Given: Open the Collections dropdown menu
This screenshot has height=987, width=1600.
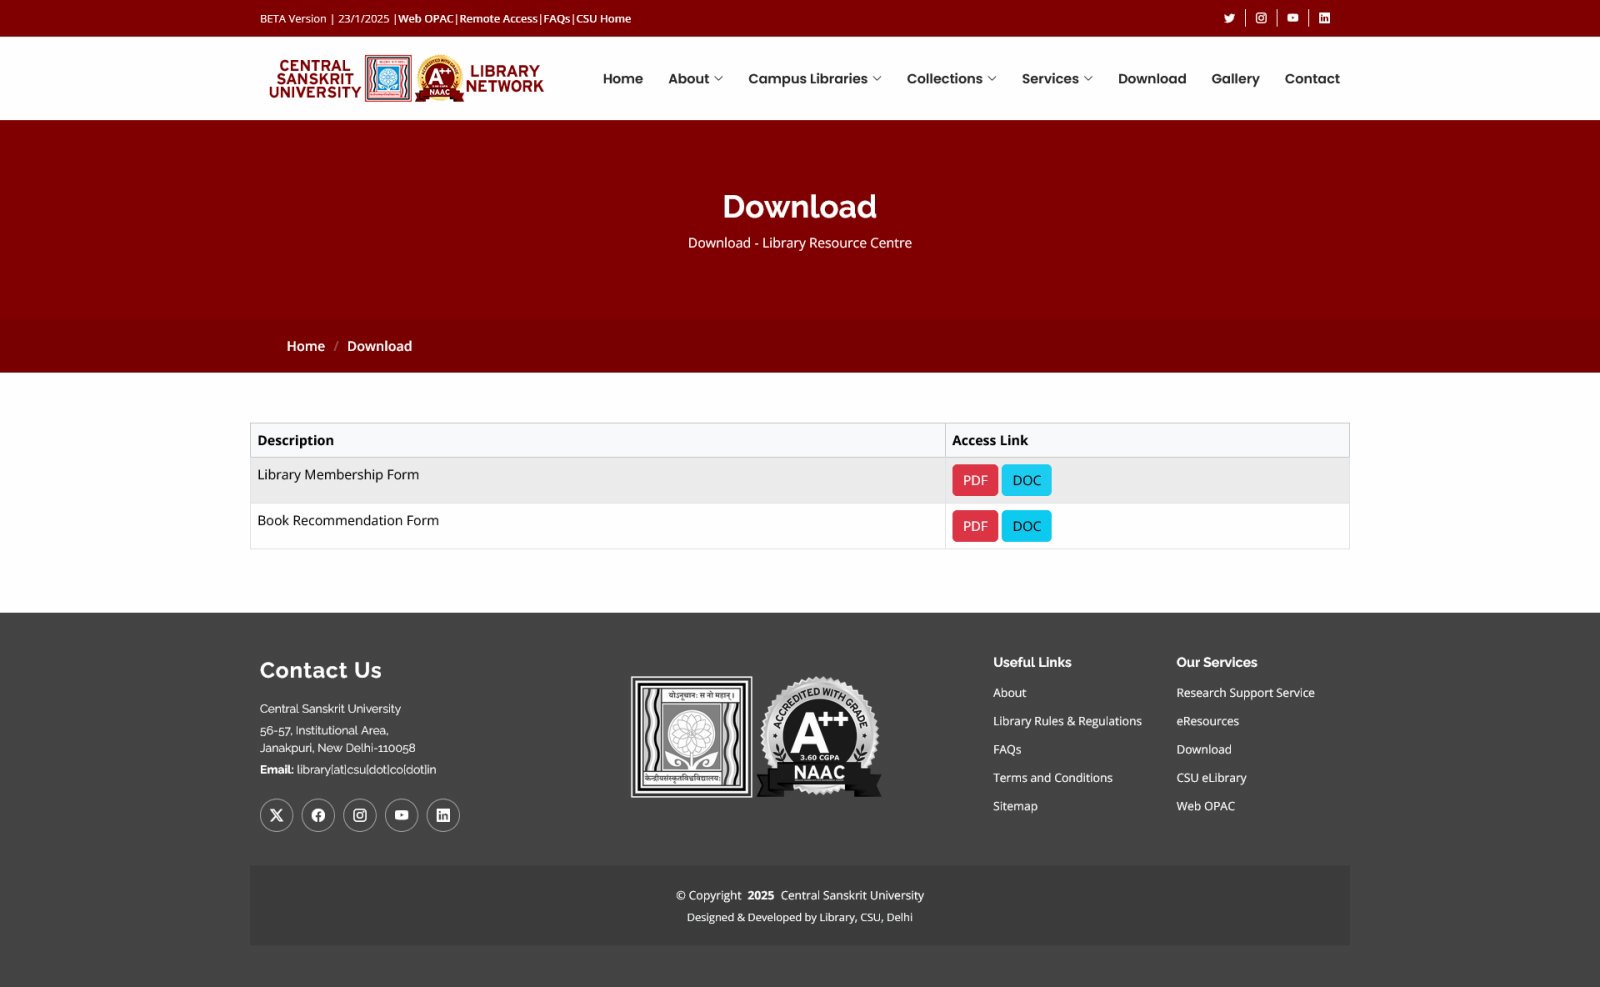Looking at the screenshot, I should (x=951, y=79).
